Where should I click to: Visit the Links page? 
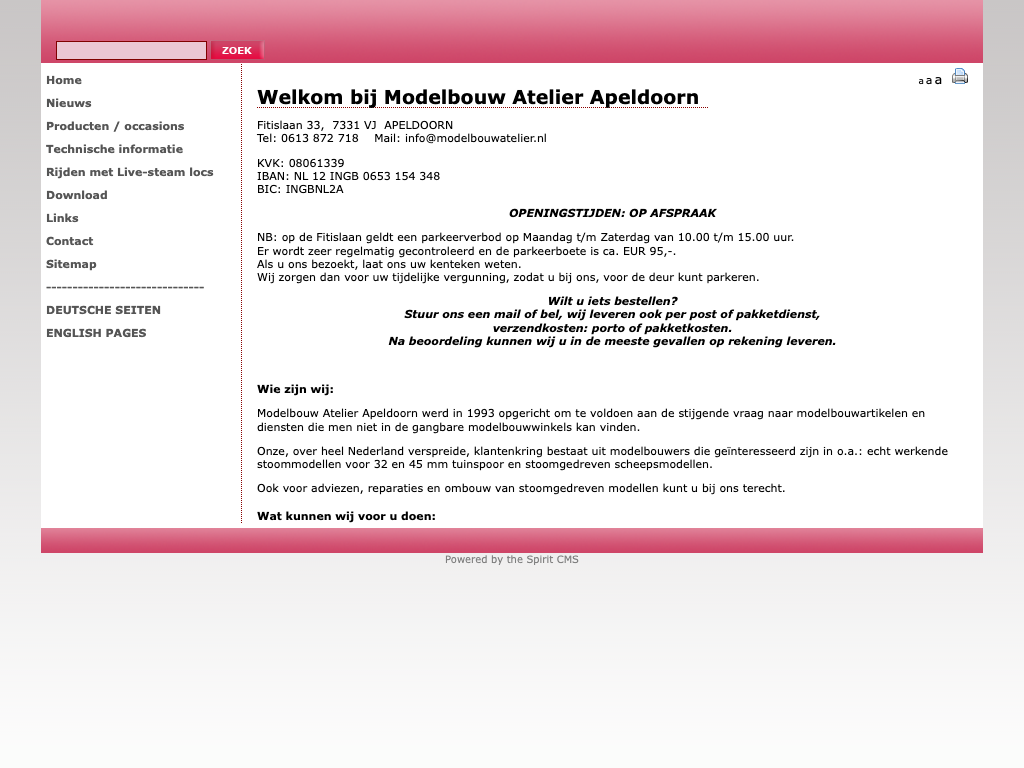click(x=62, y=218)
